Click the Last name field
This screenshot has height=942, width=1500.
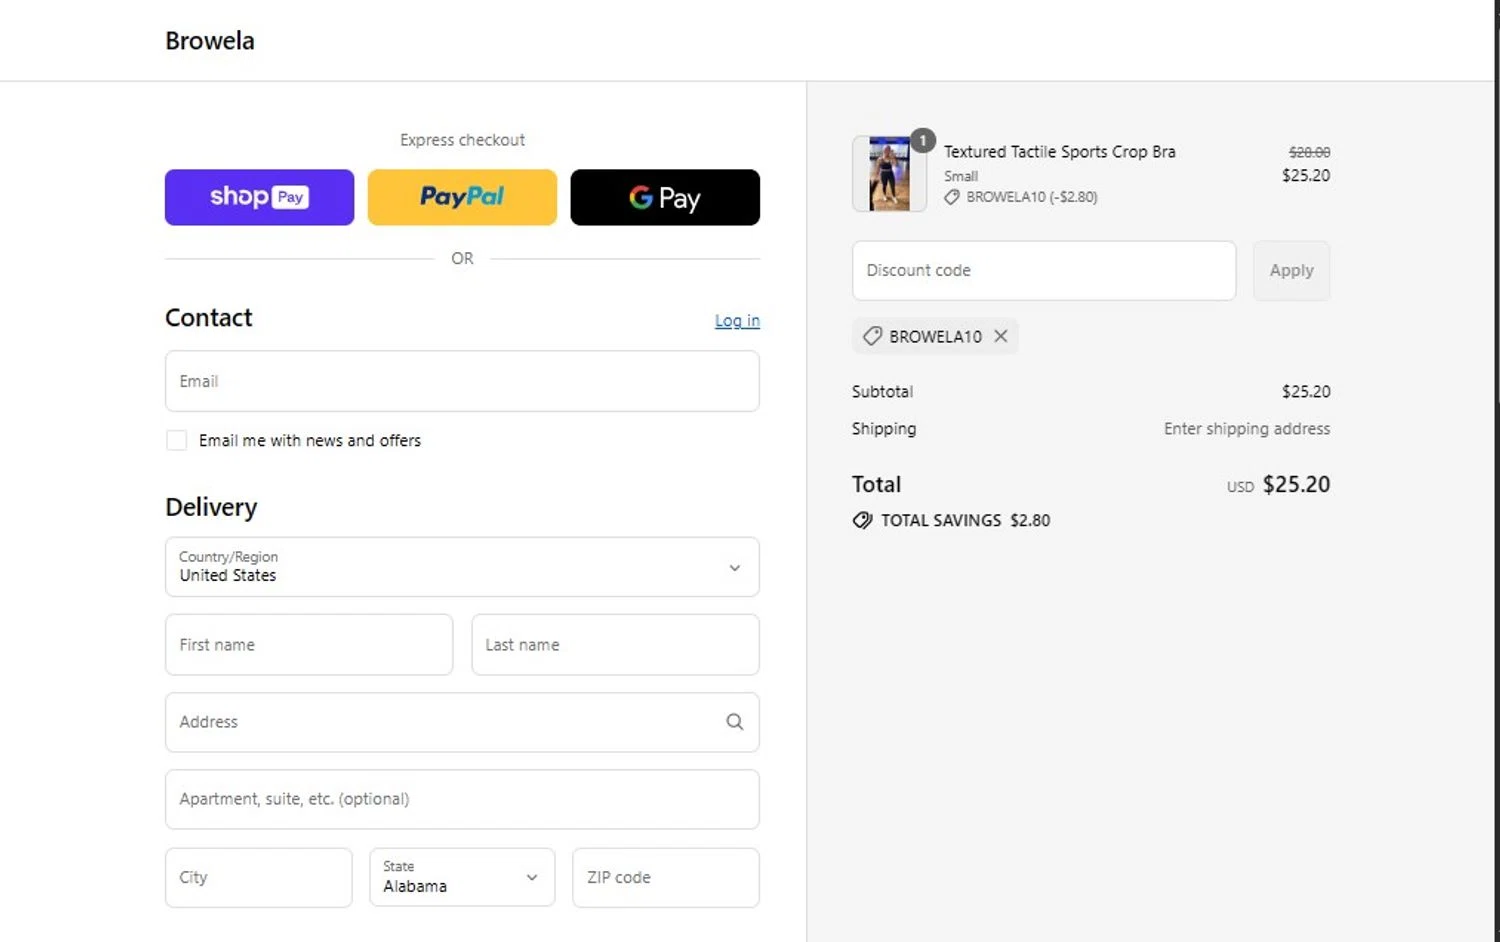pos(615,645)
